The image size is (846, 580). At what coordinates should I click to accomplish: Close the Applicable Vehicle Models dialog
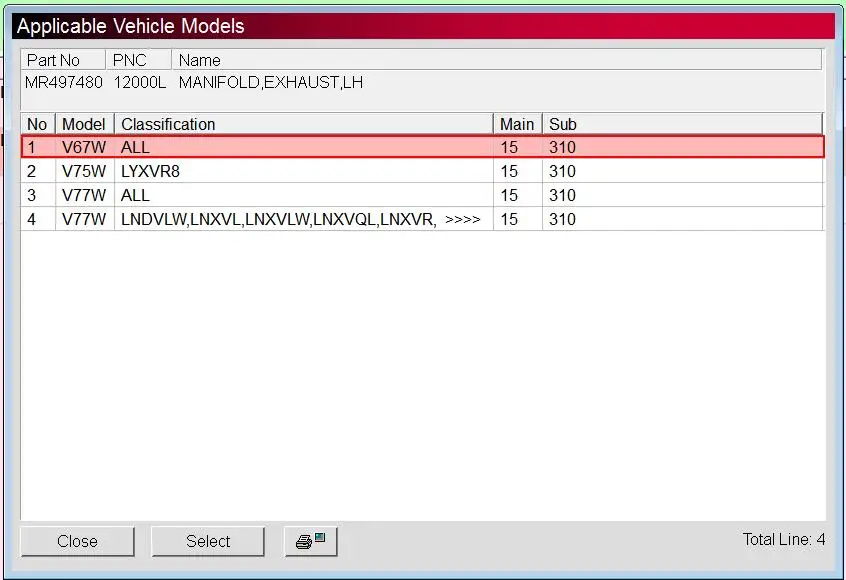click(x=77, y=541)
